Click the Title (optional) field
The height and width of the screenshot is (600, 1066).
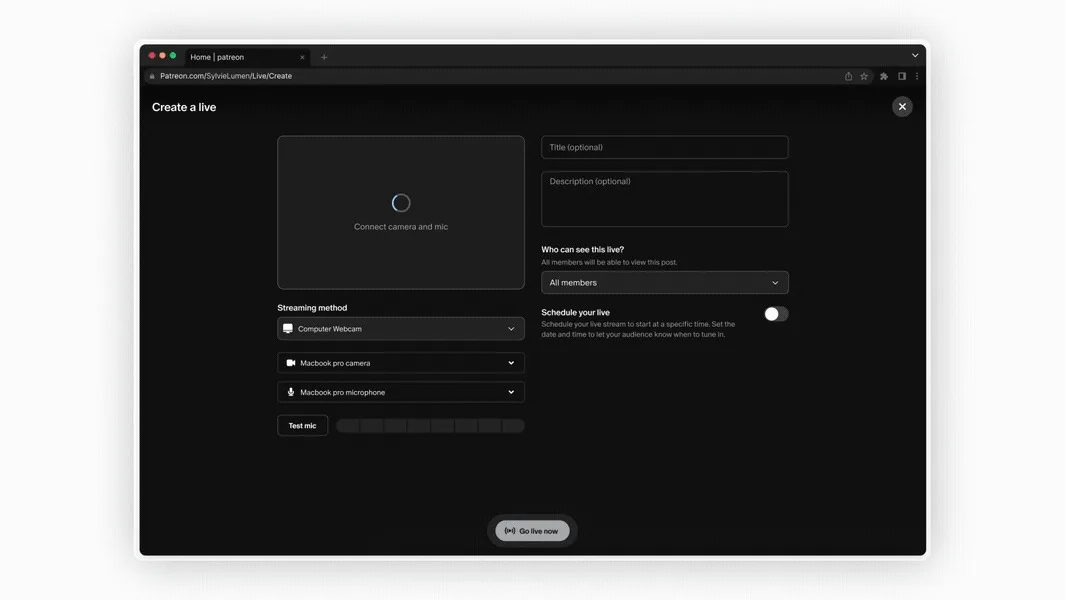click(x=664, y=147)
